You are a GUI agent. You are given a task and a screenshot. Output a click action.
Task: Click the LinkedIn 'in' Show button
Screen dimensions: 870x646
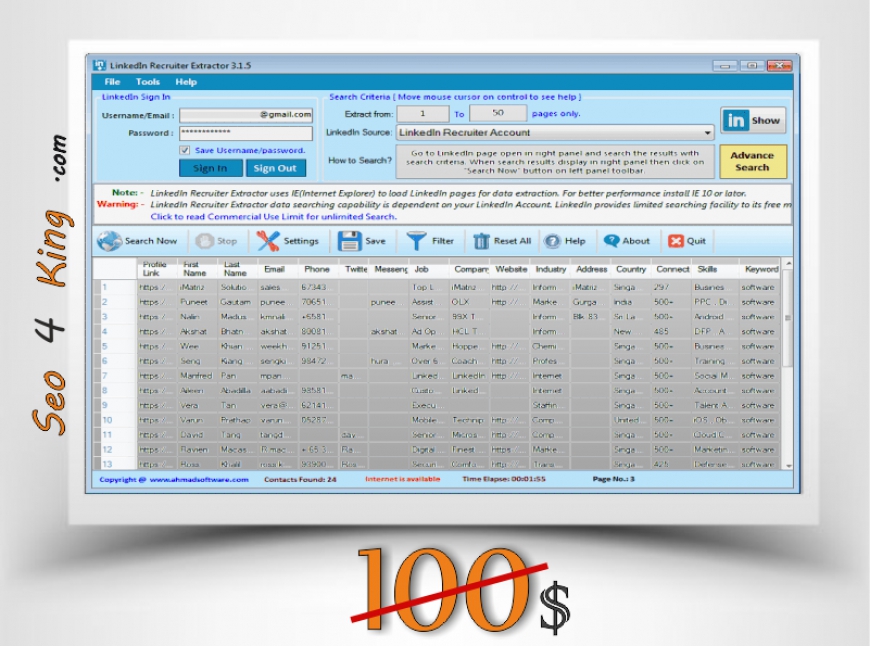point(753,120)
